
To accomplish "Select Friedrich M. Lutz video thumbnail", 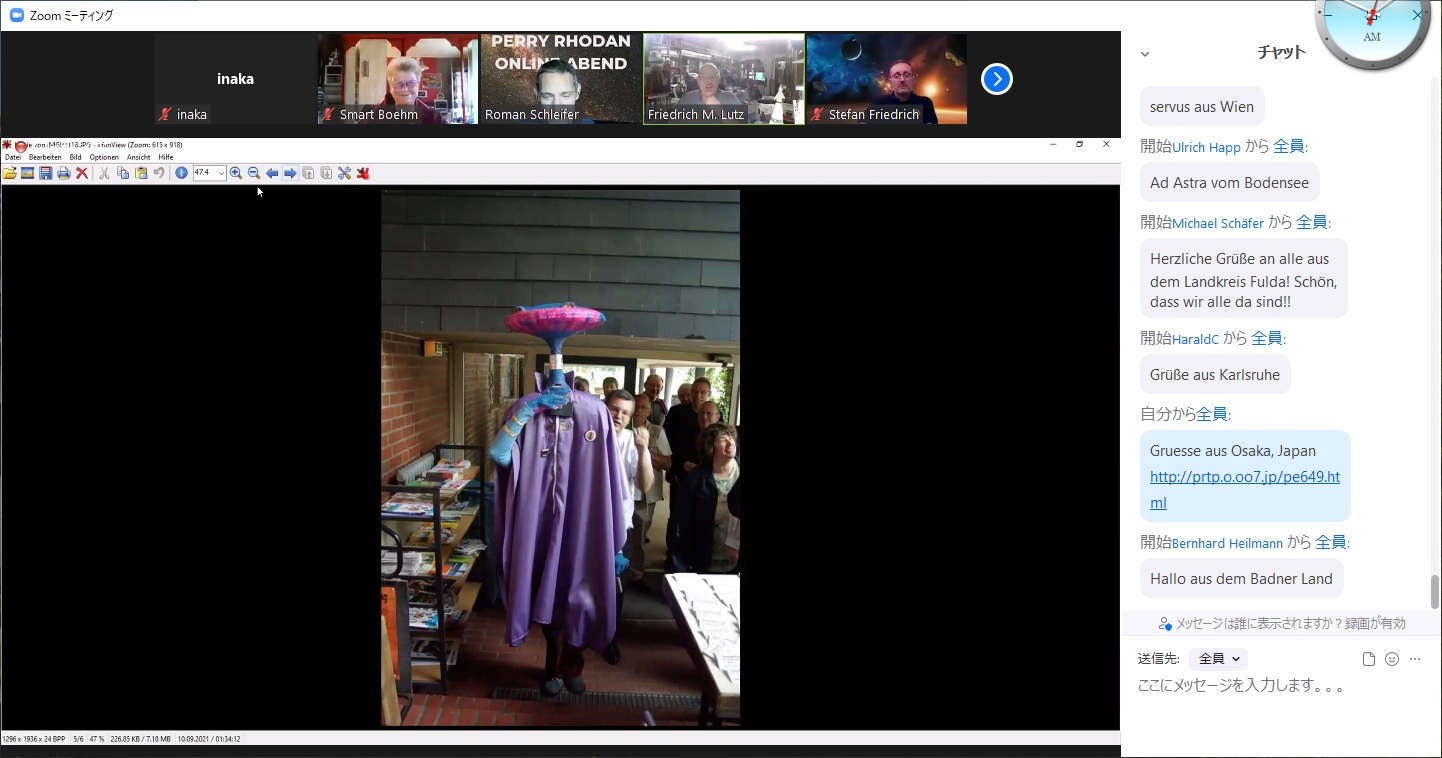I will tap(724, 79).
